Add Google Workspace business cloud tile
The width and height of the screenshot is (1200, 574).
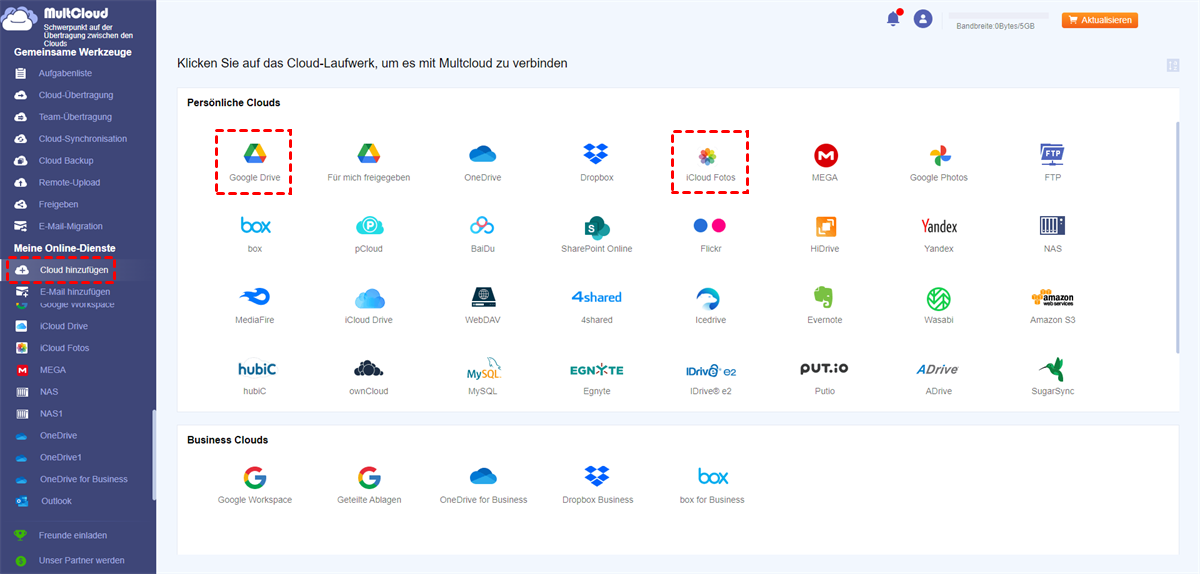pos(255,485)
